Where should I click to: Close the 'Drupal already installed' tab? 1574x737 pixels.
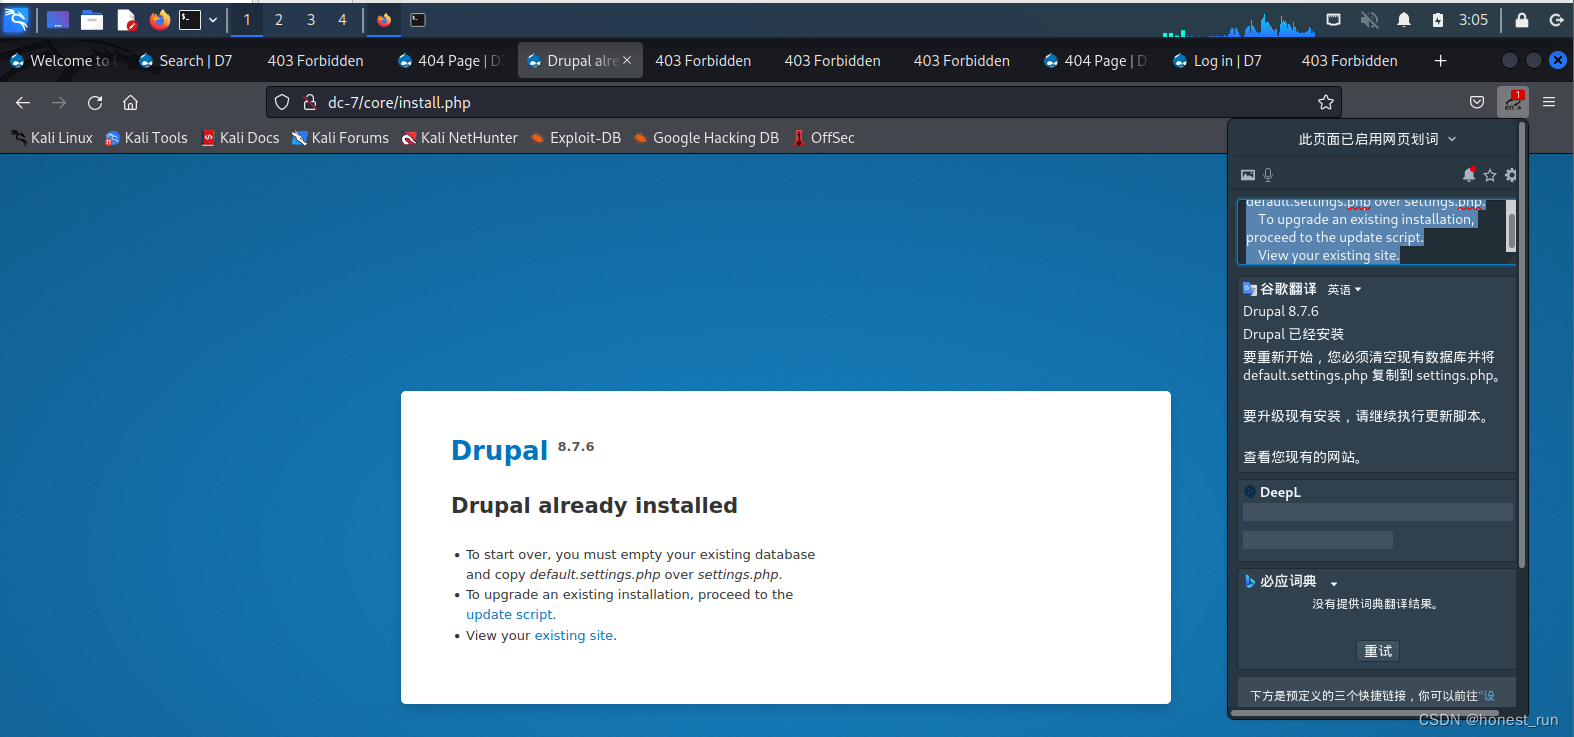[627, 60]
